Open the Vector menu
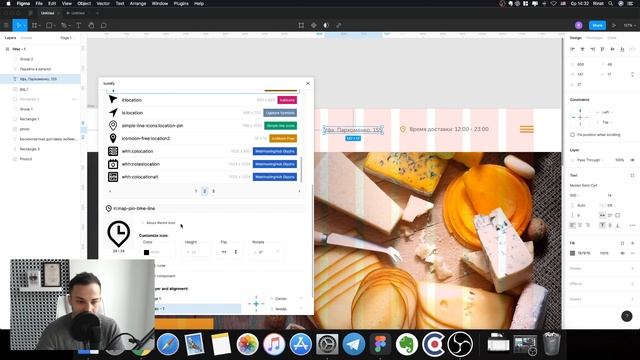This screenshot has width=640, height=360. (103, 3)
